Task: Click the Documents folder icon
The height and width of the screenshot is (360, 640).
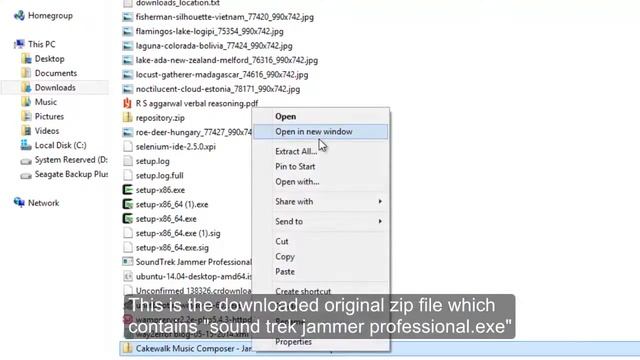Action: click(x=26, y=73)
